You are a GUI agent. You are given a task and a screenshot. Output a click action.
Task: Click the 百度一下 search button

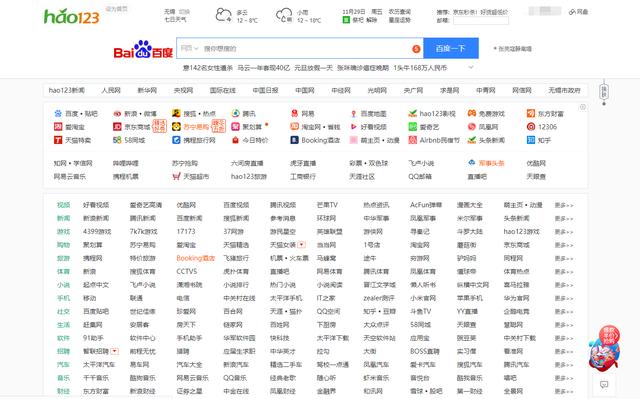451,49
